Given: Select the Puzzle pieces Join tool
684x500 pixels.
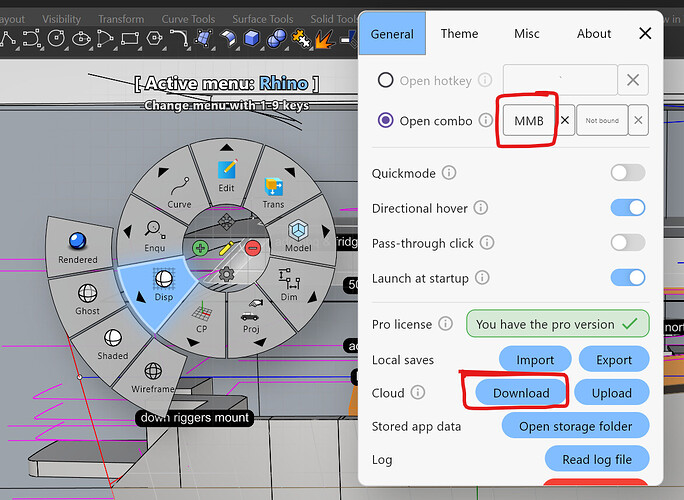Looking at the screenshot, I should point(301,38).
